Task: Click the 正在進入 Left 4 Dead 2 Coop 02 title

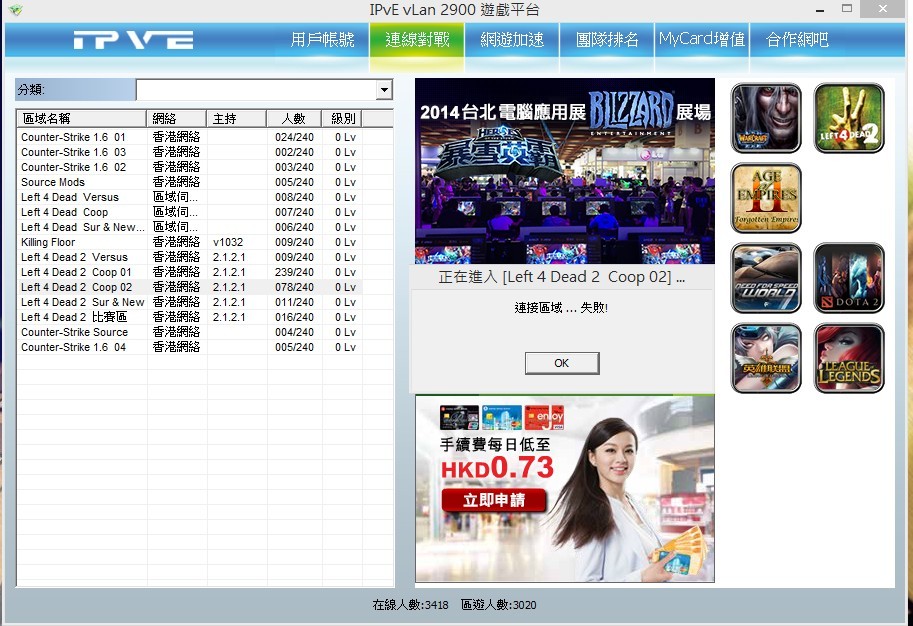Action: coord(561,277)
